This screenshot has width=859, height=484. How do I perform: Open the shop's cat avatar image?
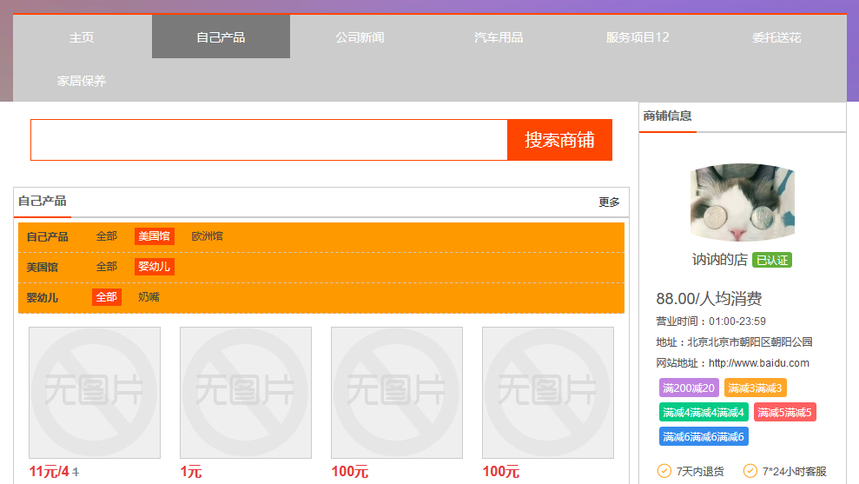point(742,202)
